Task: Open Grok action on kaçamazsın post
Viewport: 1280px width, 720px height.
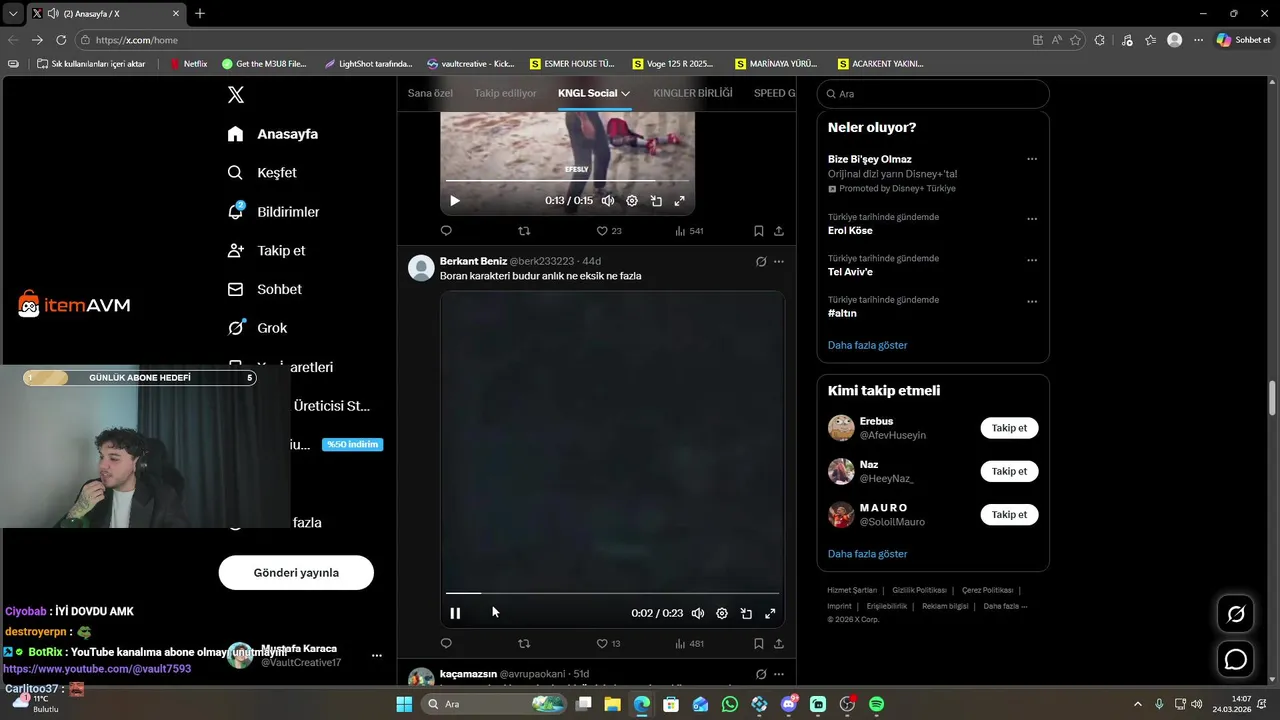Action: [761, 674]
